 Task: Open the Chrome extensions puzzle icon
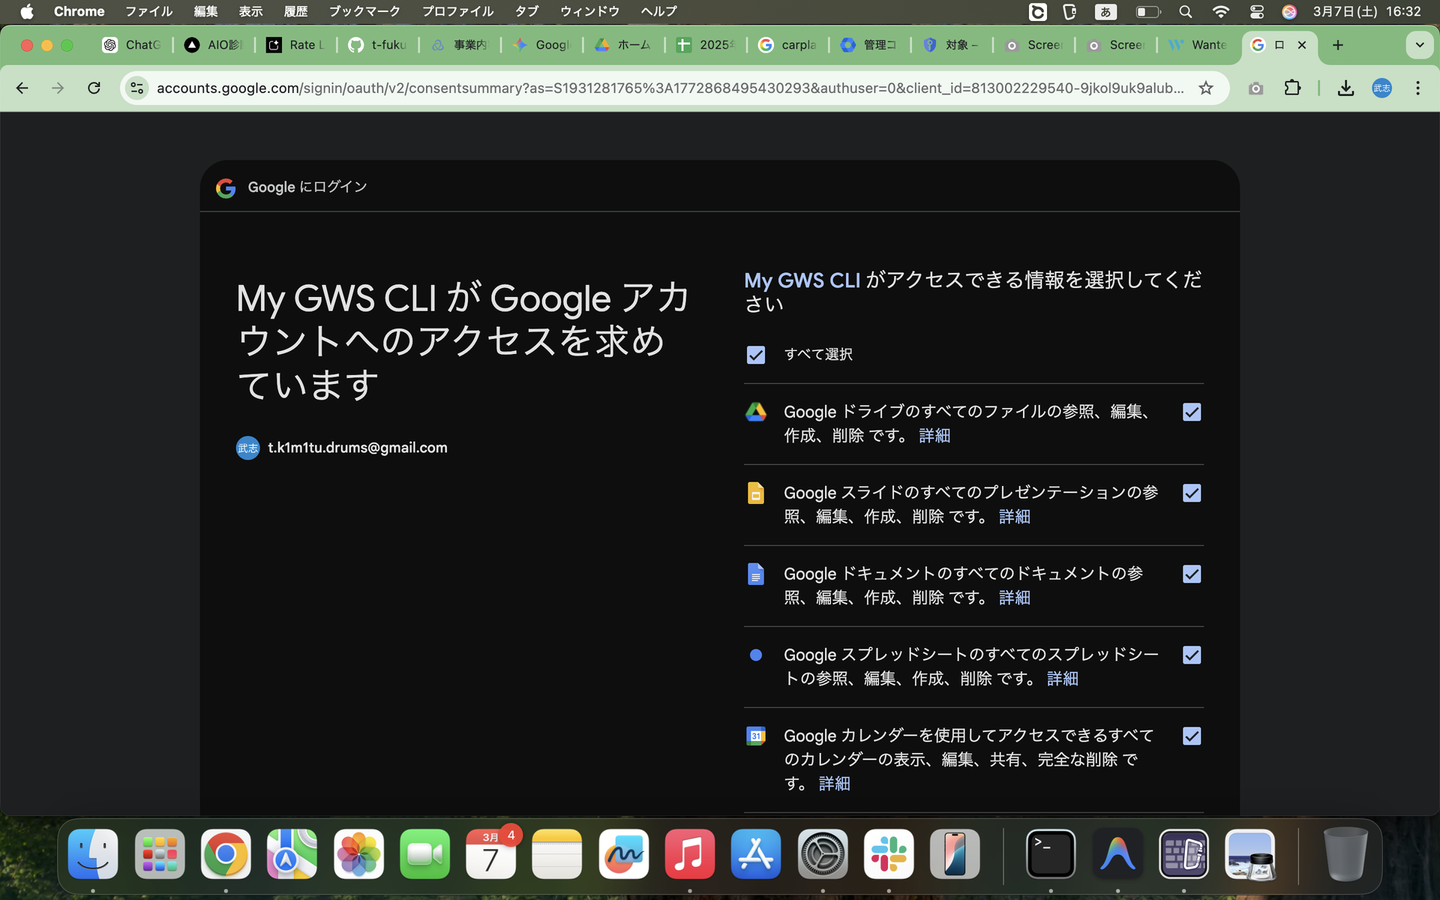coord(1292,88)
